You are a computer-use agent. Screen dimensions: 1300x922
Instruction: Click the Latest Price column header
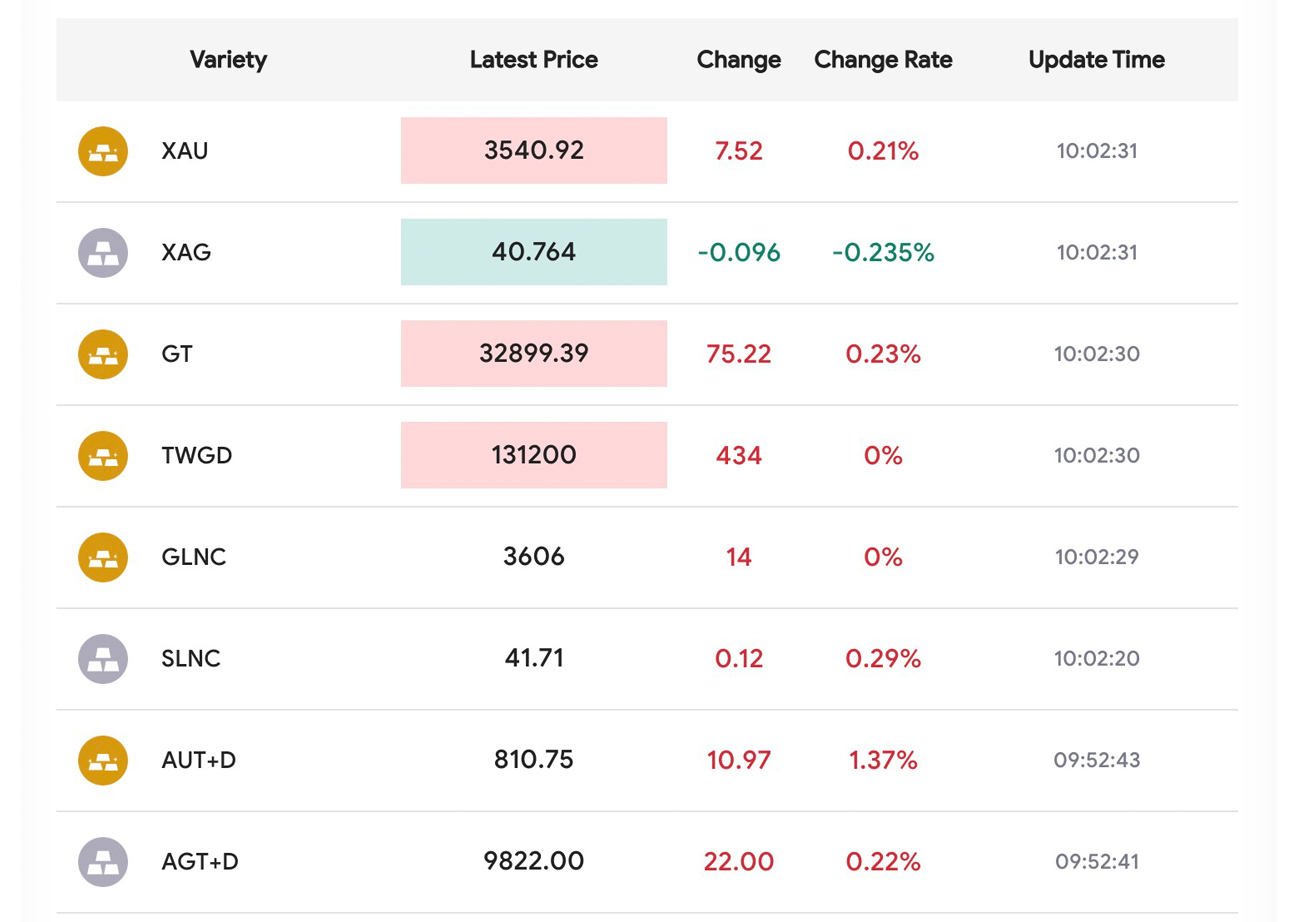point(534,60)
